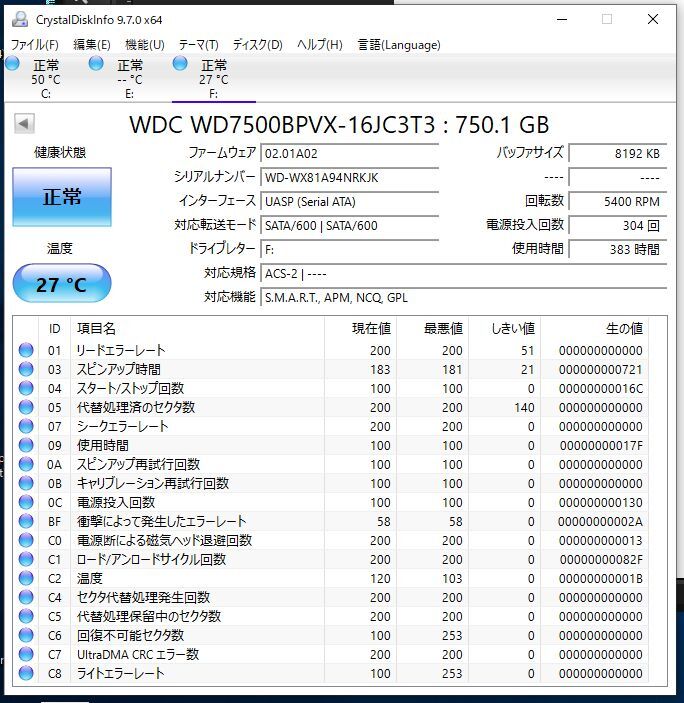Select the UltraDMA CRC エラー数 row name

tap(138, 655)
